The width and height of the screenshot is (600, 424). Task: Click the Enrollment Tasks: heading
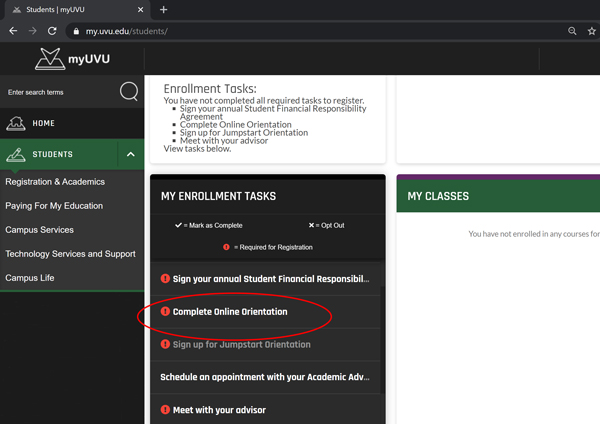[x=210, y=89]
